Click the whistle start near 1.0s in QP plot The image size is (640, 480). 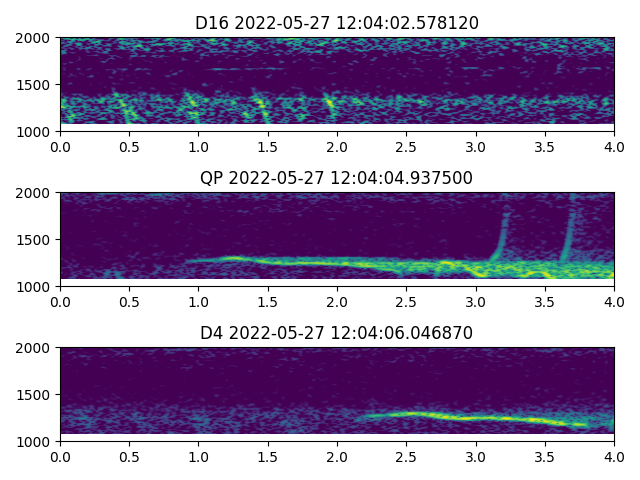(200, 261)
